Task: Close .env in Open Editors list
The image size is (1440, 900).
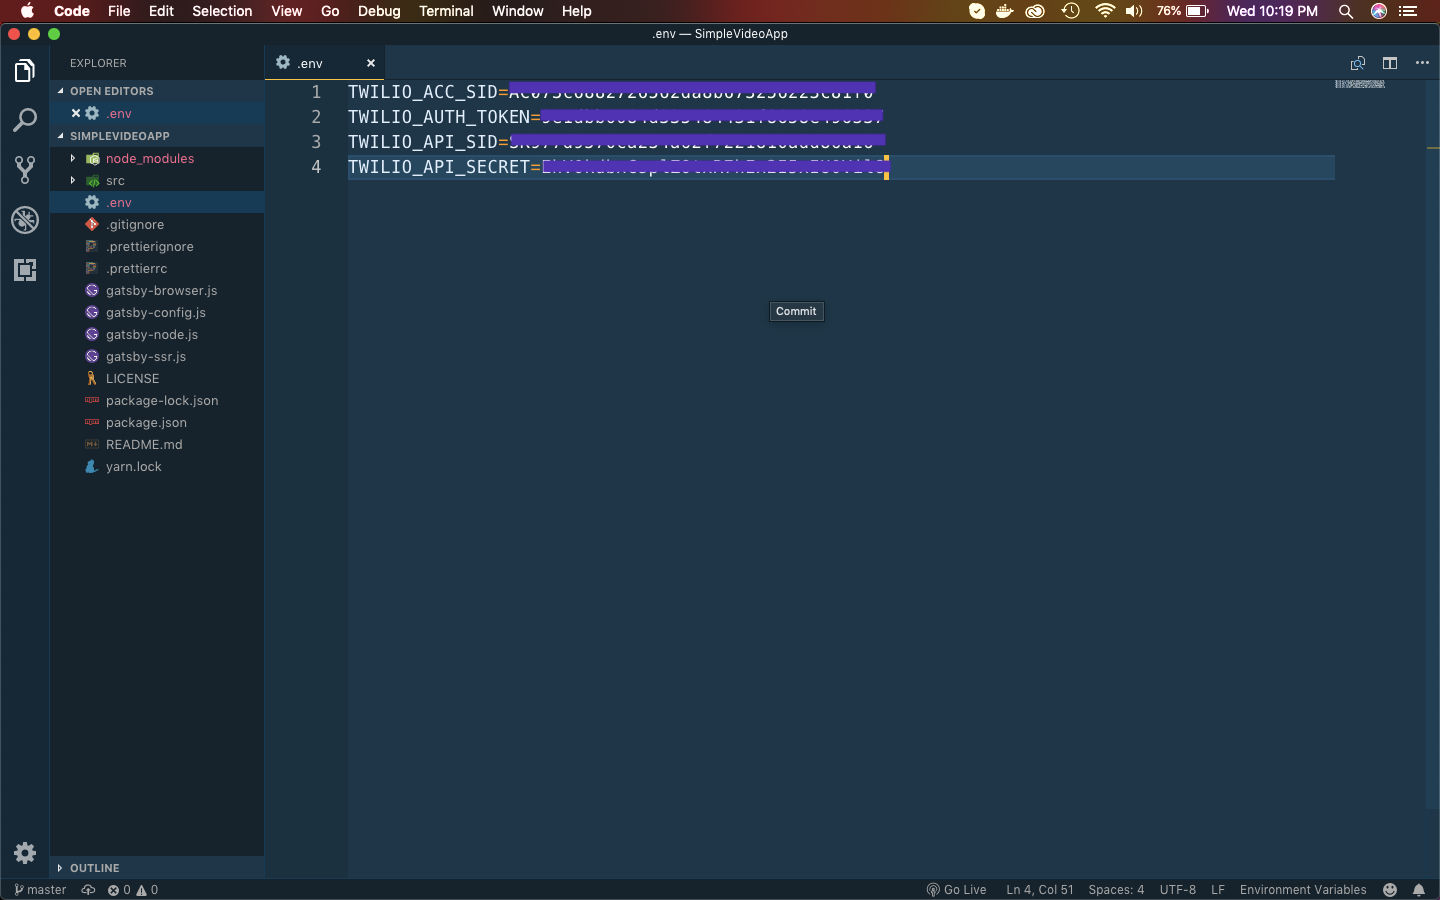Action: point(76,113)
